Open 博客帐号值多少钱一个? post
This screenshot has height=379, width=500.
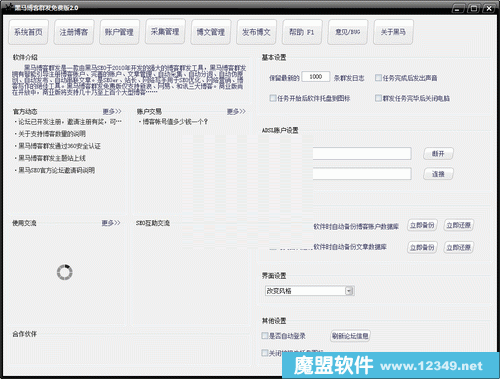pos(175,122)
